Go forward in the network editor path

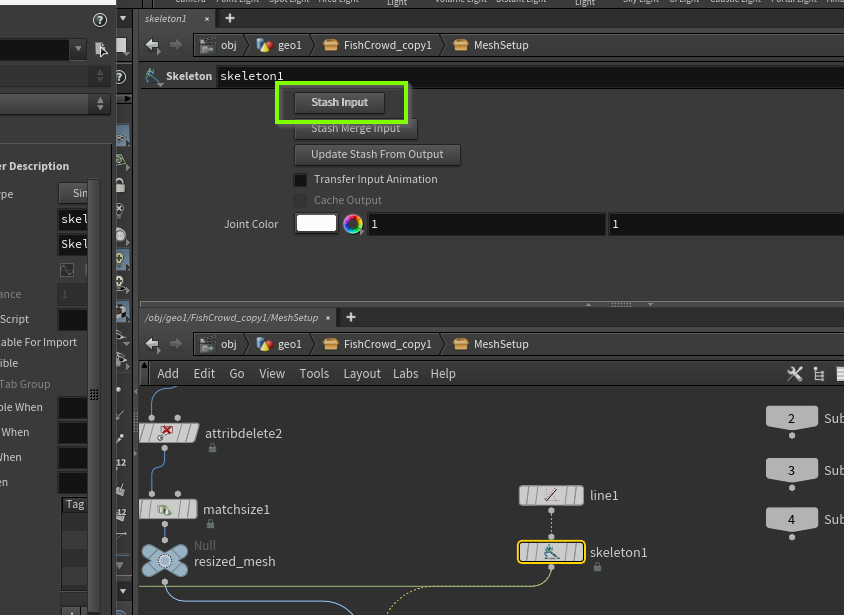coord(176,344)
